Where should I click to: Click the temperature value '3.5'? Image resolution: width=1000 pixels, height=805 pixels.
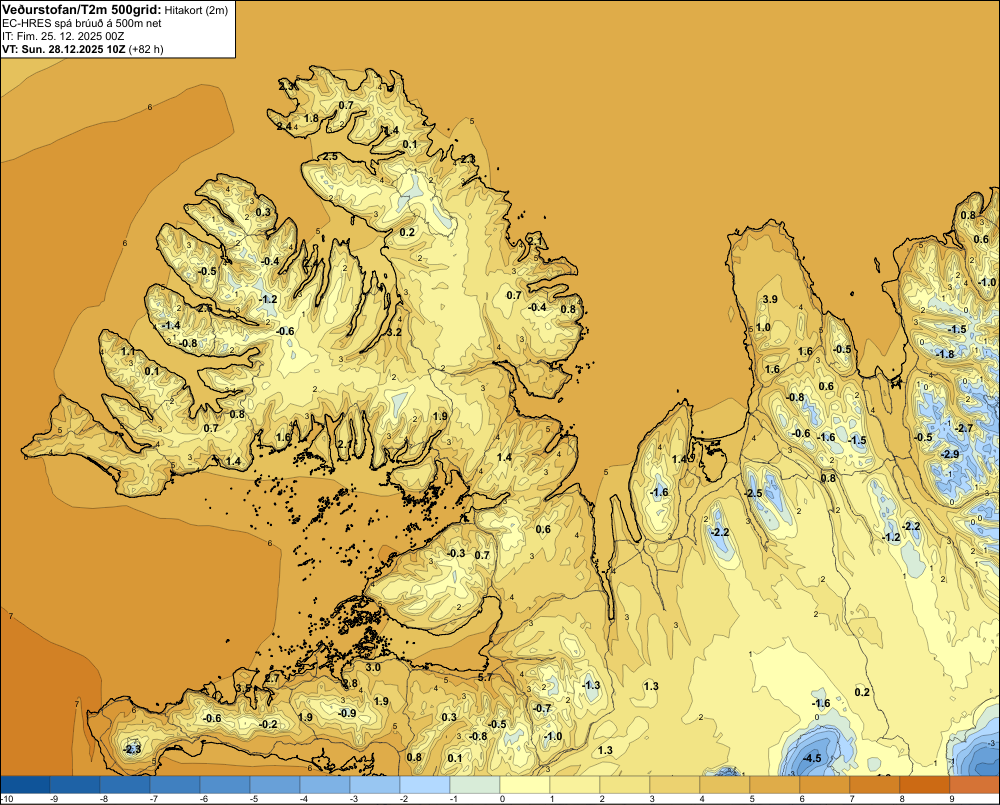243,688
